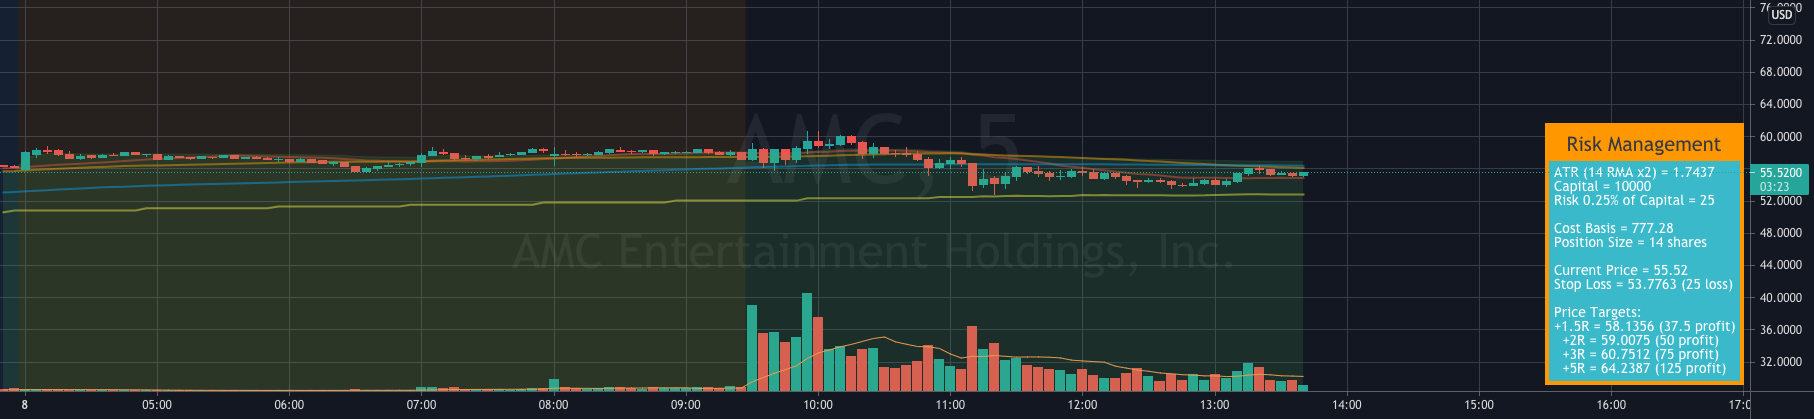
Task: Click the +1.5R price target row
Action: tap(1644, 326)
